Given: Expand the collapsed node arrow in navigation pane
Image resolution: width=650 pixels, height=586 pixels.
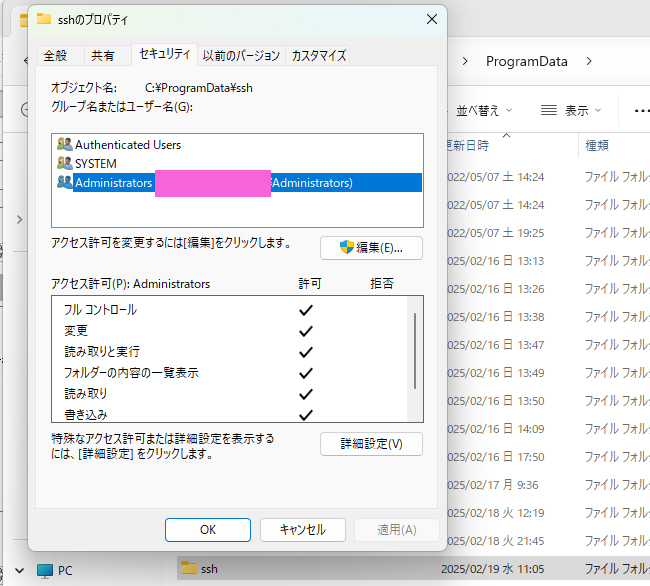Looking at the screenshot, I should (19, 219).
